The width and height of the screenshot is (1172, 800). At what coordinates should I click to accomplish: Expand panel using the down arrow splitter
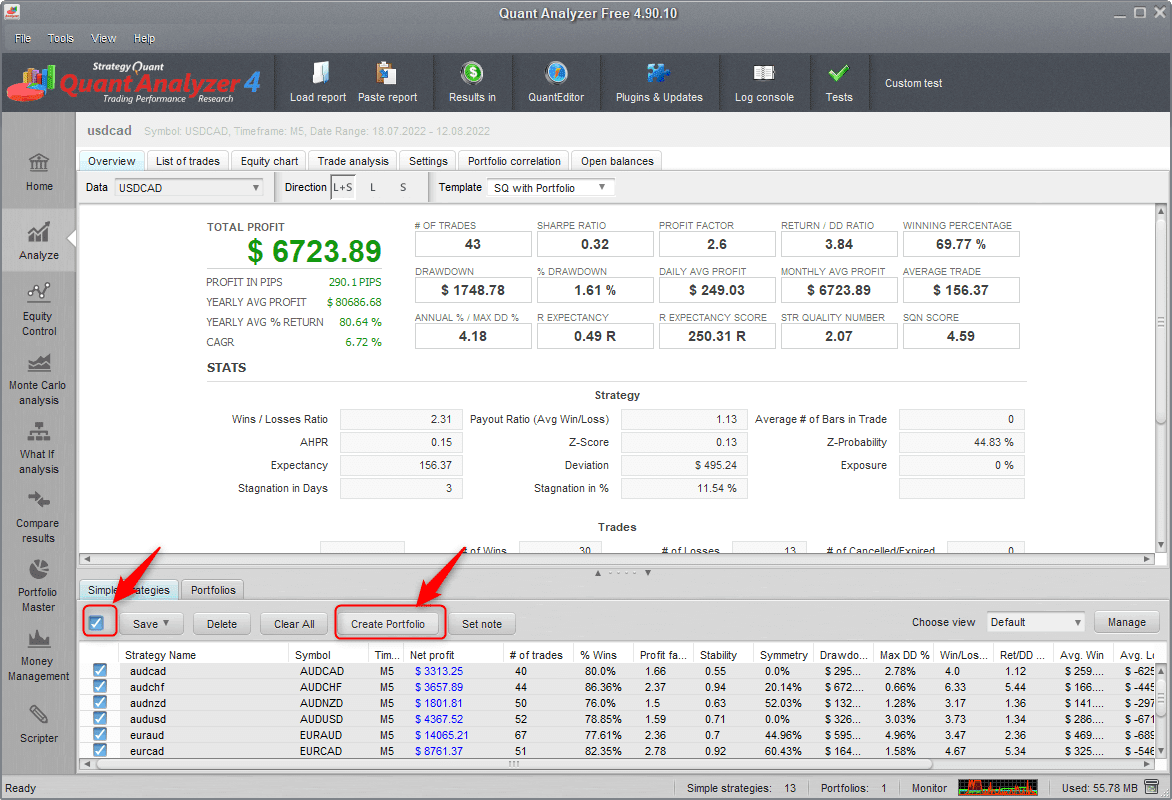coord(648,573)
